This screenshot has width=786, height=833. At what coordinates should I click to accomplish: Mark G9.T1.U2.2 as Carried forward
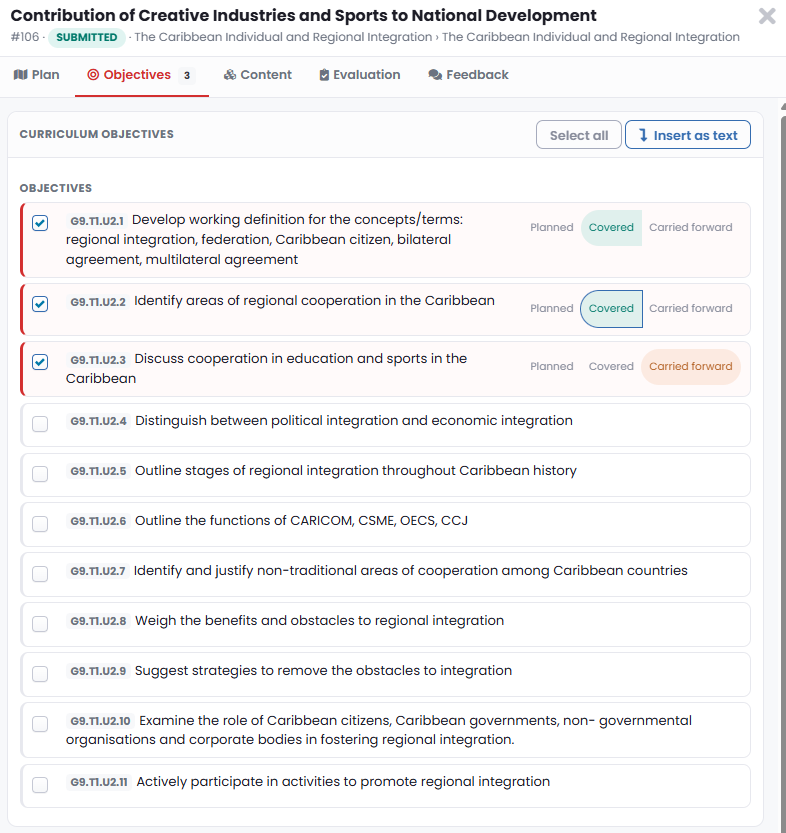click(690, 309)
